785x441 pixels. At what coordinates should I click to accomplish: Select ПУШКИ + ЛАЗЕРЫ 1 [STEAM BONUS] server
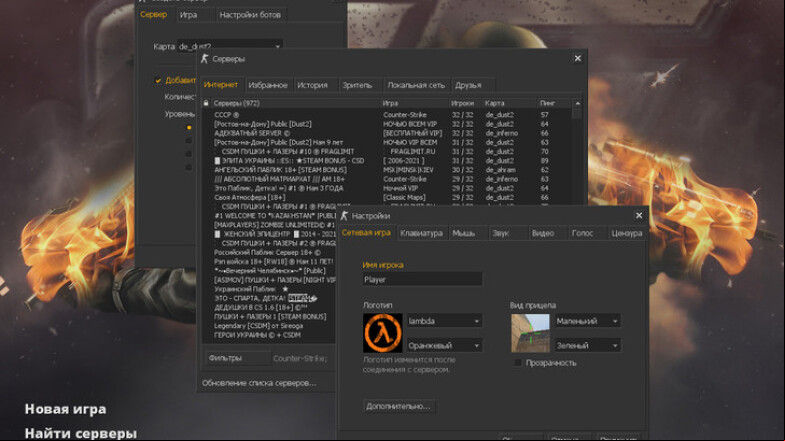click(268, 316)
